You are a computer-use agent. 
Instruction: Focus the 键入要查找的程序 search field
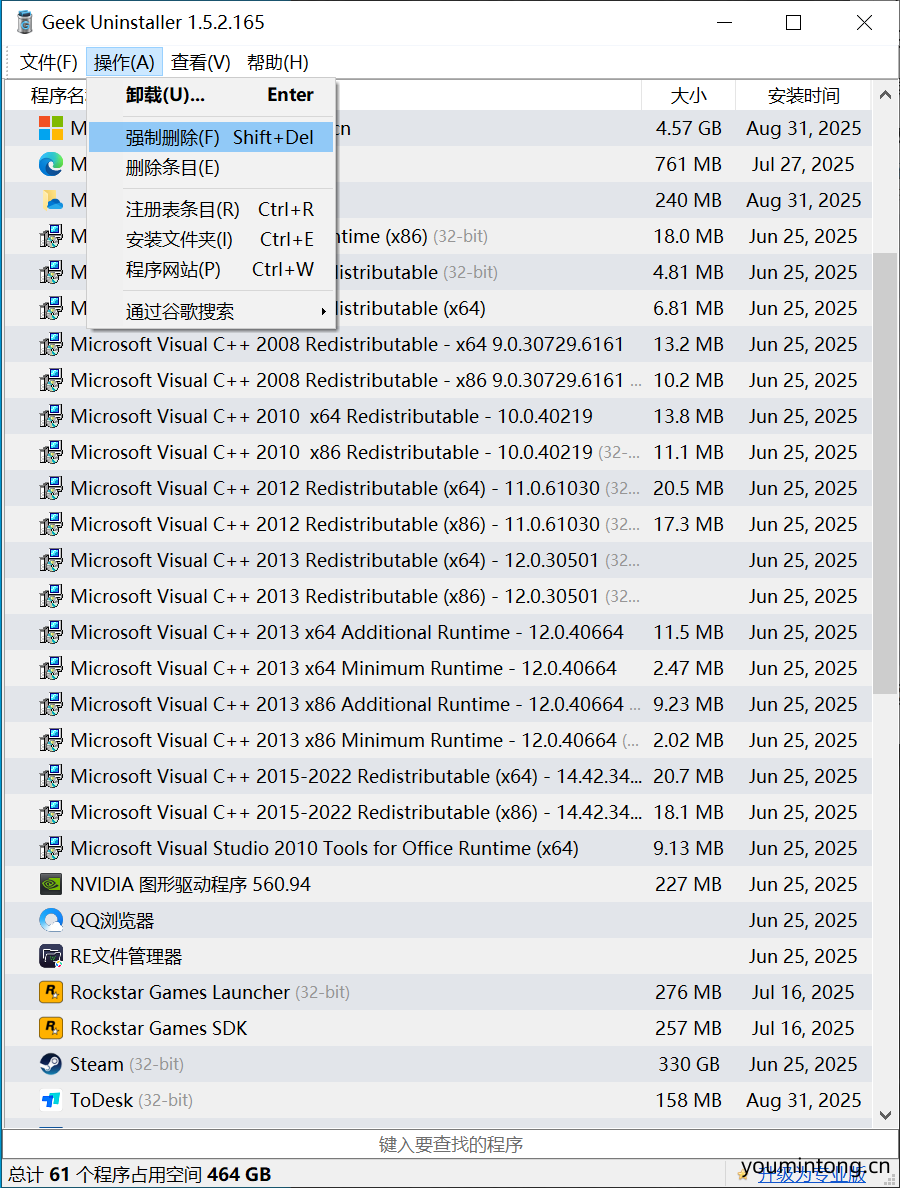450,1144
